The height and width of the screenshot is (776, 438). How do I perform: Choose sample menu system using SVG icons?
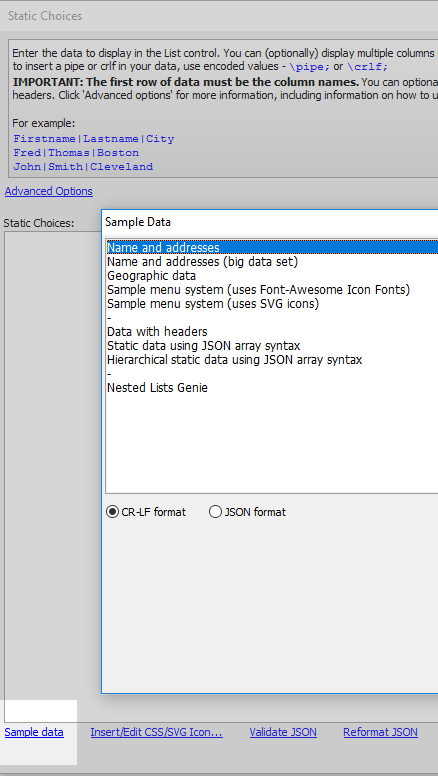tap(272, 303)
